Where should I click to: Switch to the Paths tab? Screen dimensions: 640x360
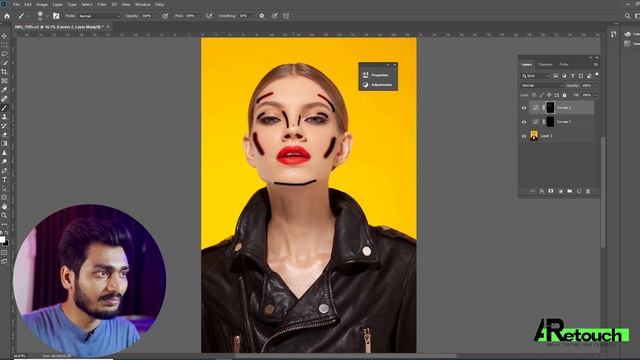tap(564, 64)
